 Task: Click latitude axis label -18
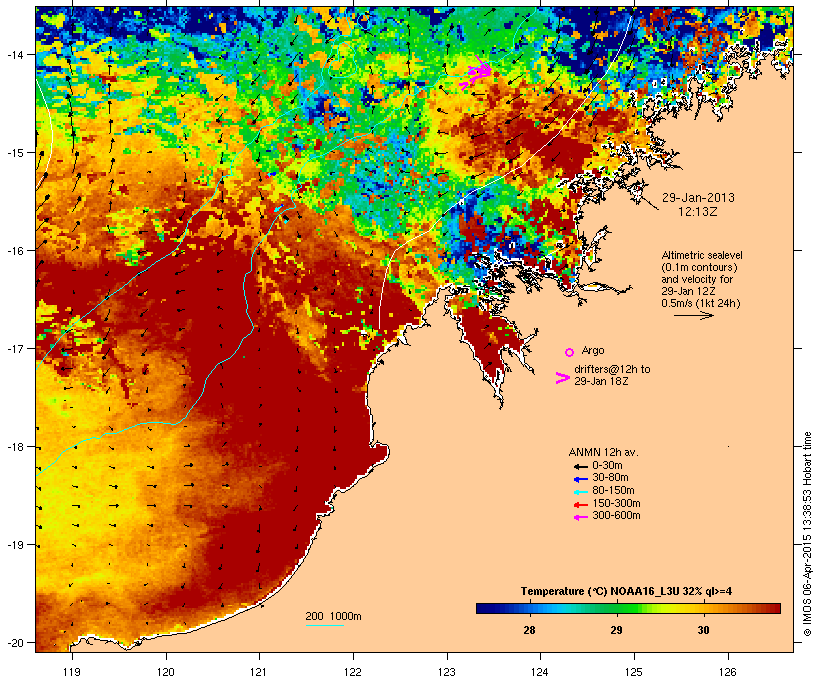point(14,447)
